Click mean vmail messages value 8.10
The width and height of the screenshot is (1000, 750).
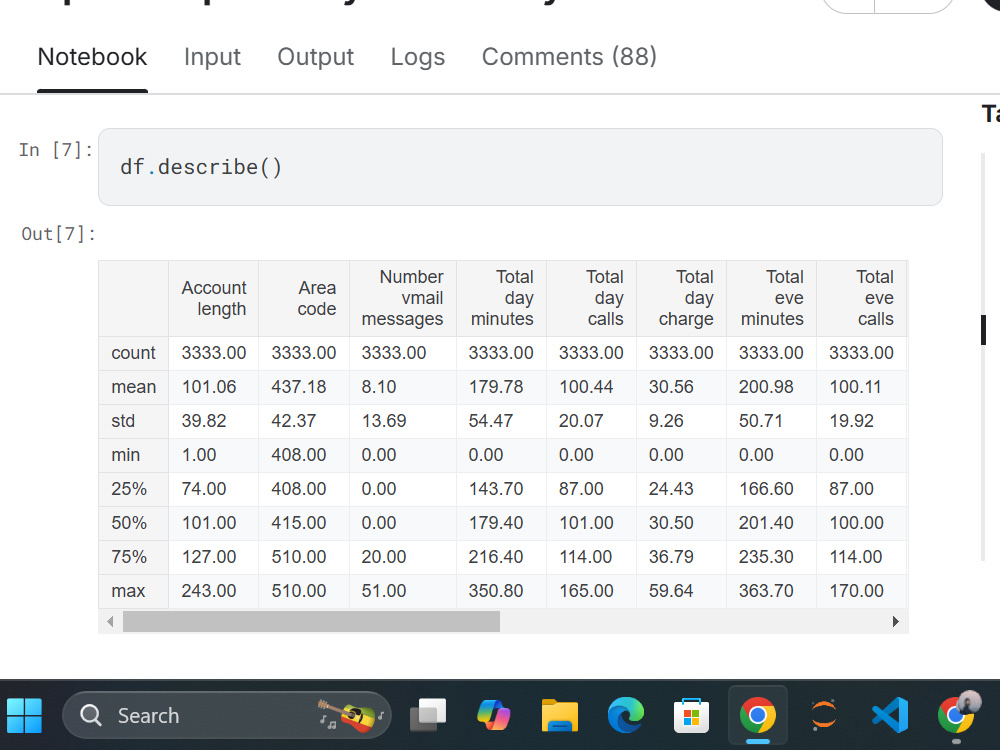point(379,386)
